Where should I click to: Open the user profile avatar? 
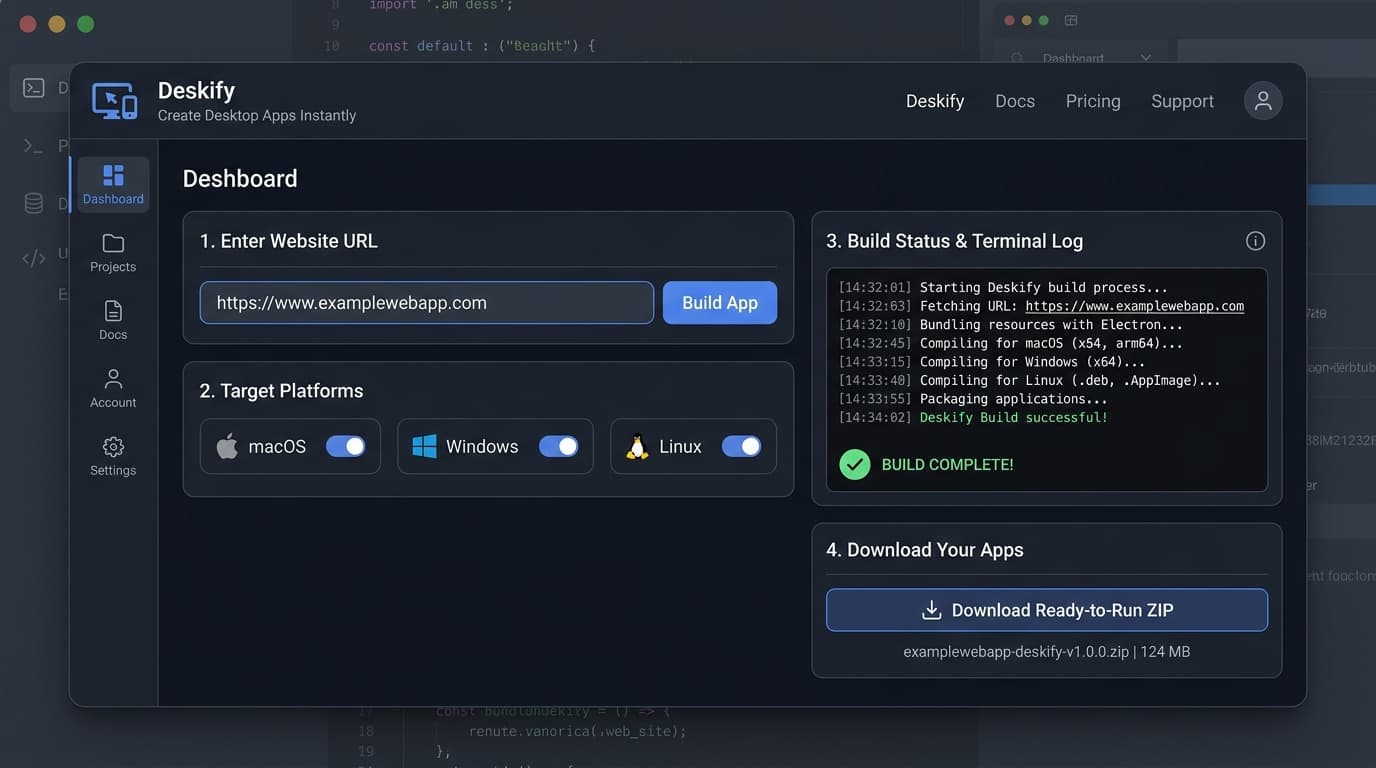point(1263,101)
